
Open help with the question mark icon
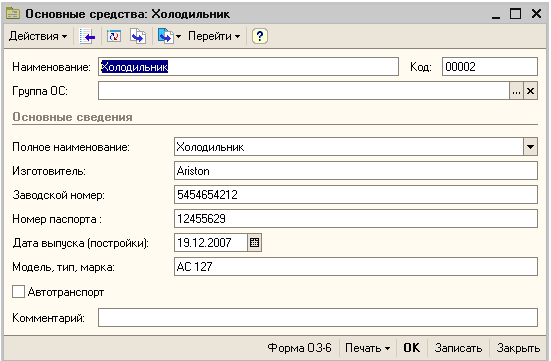tap(260, 36)
